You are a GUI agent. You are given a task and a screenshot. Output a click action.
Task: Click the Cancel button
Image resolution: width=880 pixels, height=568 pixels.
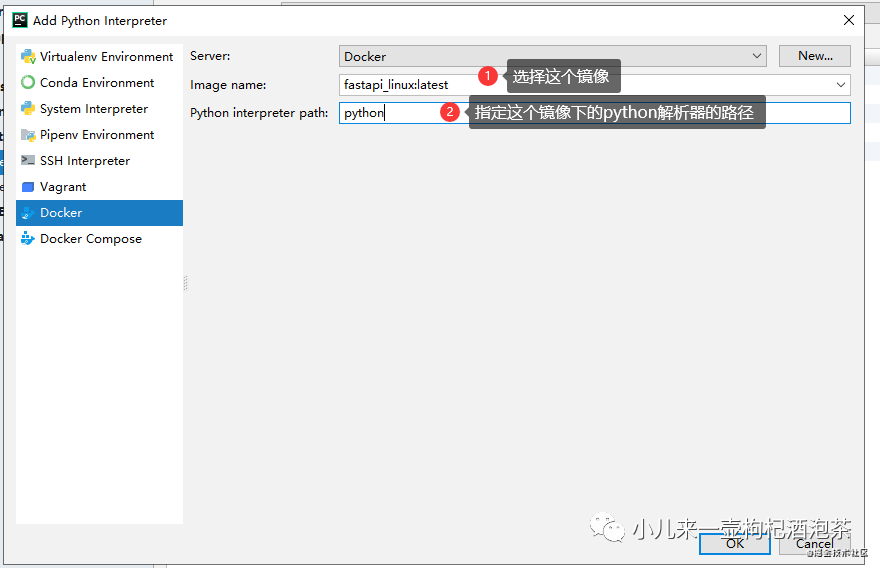(814, 543)
